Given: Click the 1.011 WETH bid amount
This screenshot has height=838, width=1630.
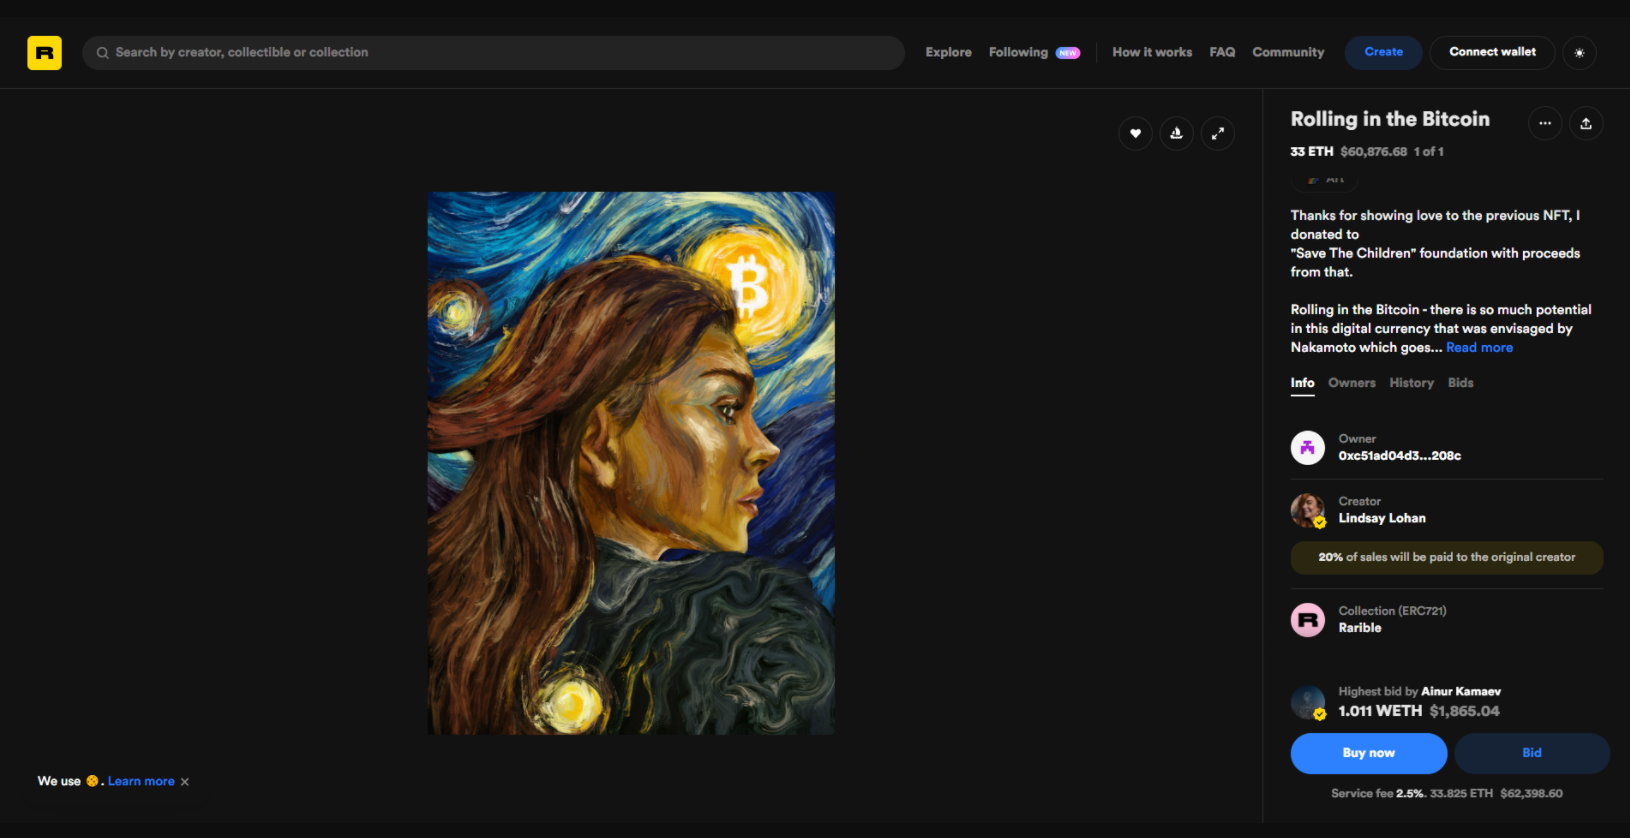Looking at the screenshot, I should point(1380,711).
